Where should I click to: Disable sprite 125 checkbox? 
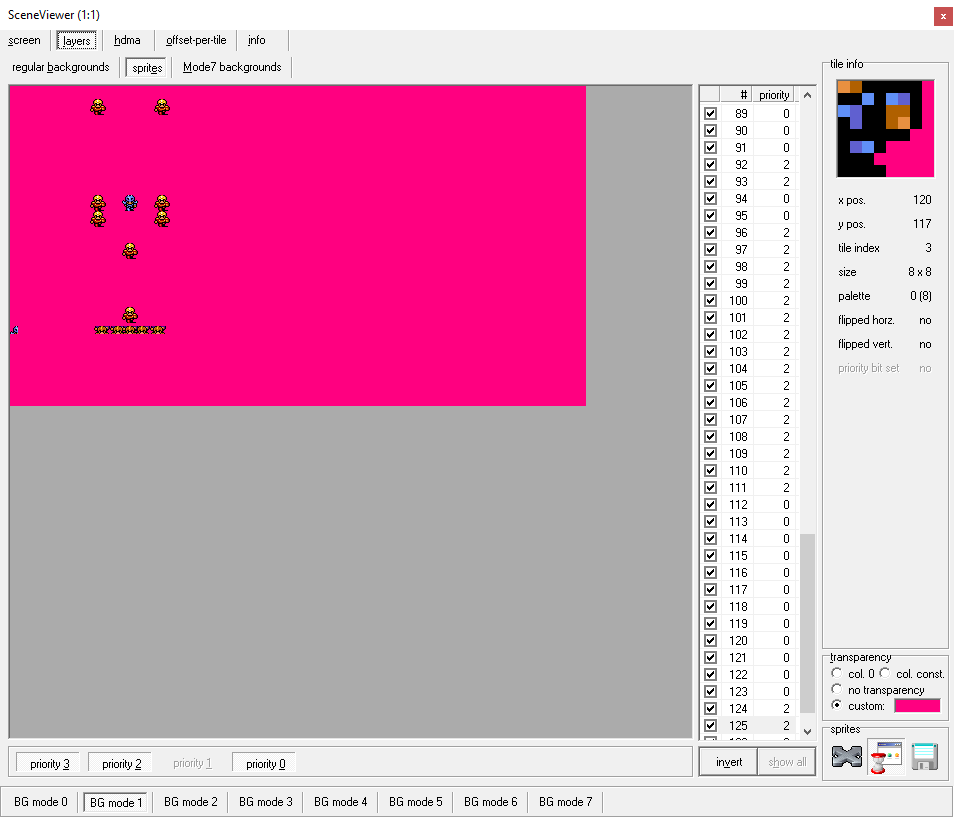[x=711, y=726]
